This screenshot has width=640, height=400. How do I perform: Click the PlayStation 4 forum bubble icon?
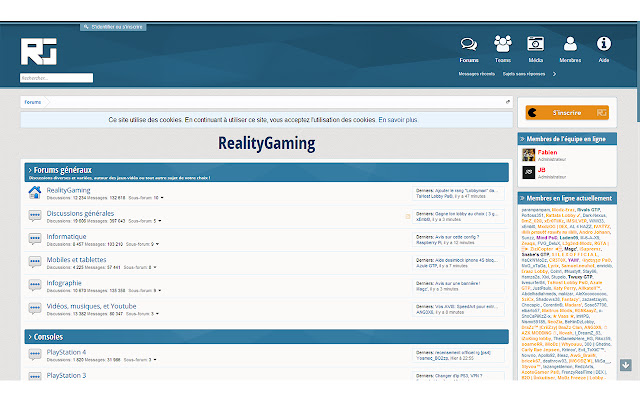[x=35, y=354]
